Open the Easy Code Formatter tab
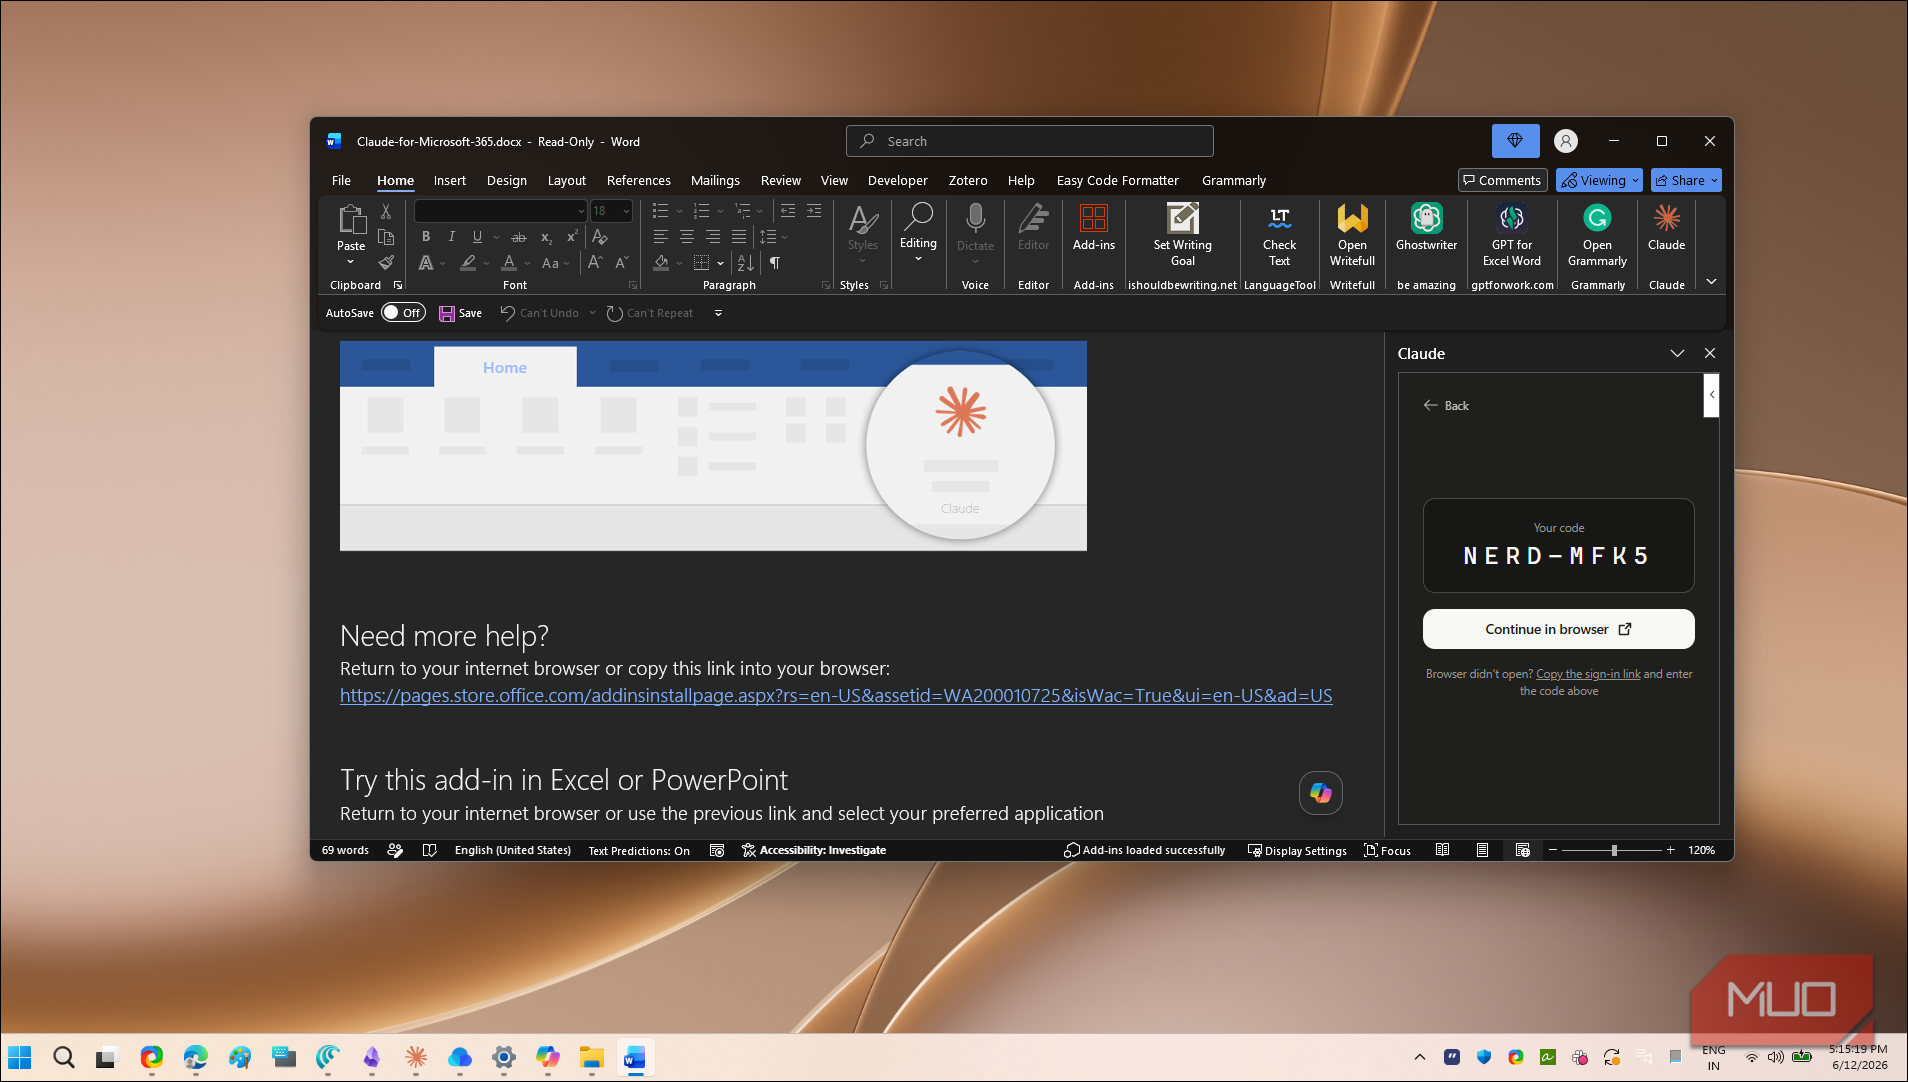This screenshot has width=1908, height=1082. (x=1117, y=180)
